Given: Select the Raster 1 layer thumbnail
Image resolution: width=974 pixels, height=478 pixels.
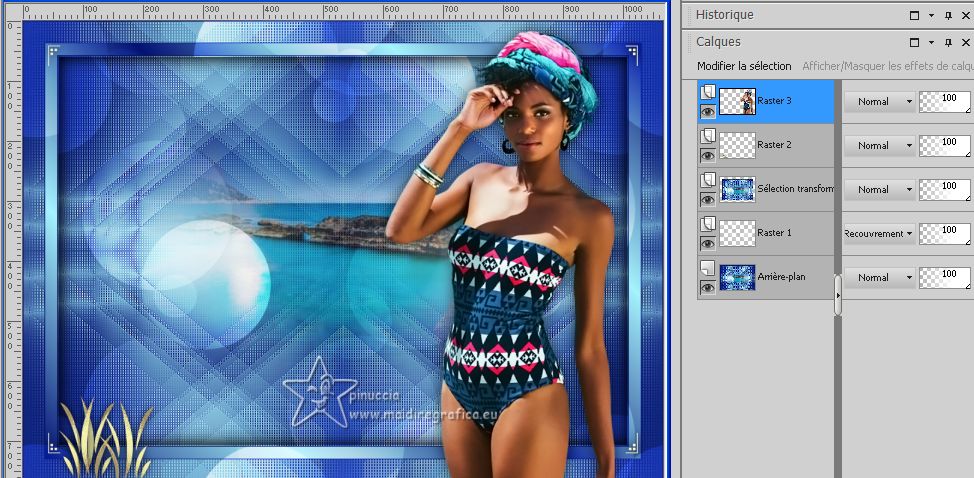Looking at the screenshot, I should [737, 233].
